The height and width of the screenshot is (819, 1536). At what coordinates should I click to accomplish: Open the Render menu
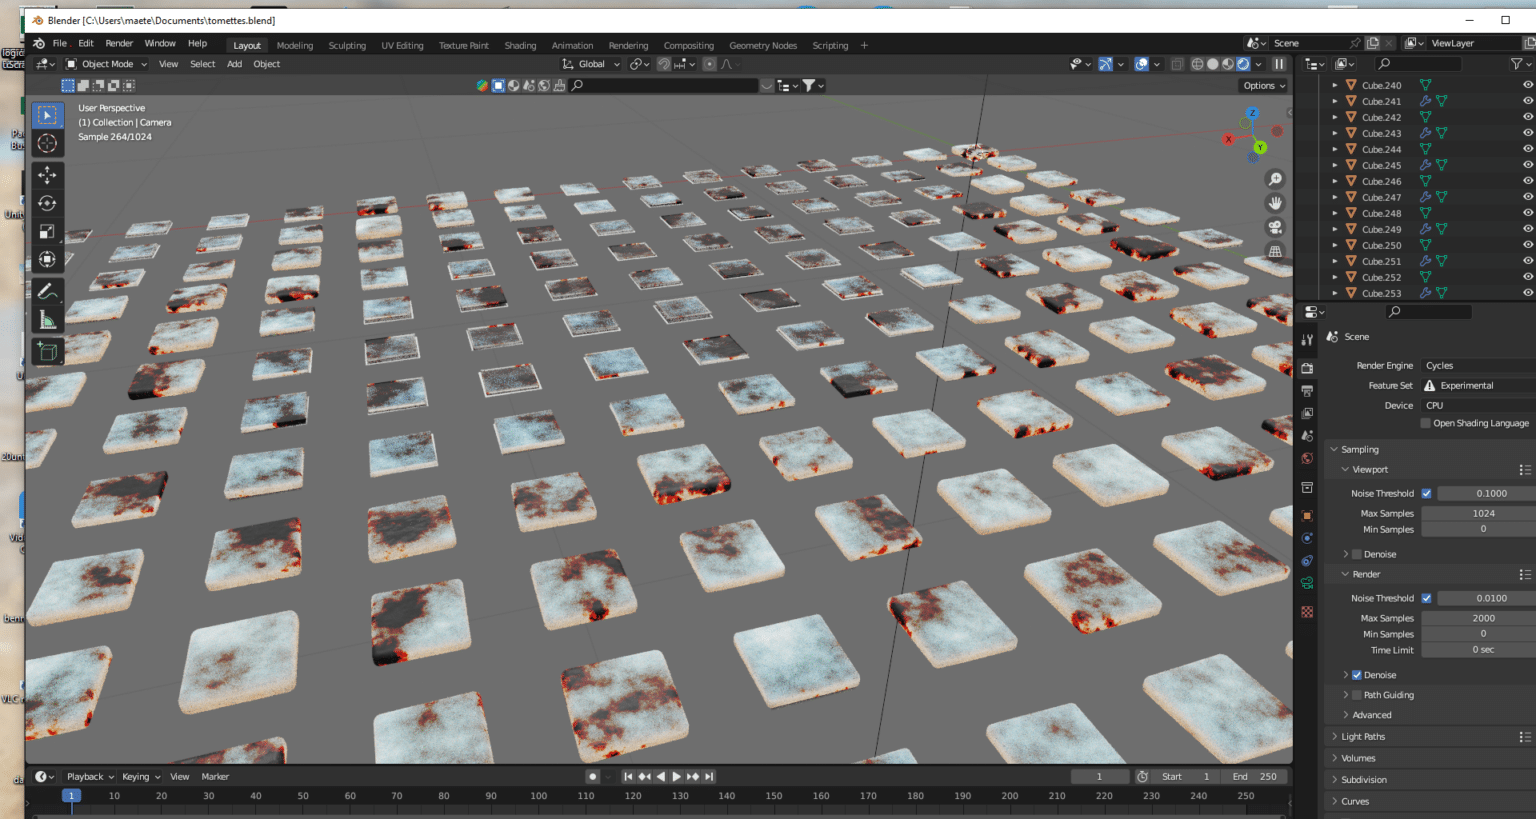(x=119, y=43)
